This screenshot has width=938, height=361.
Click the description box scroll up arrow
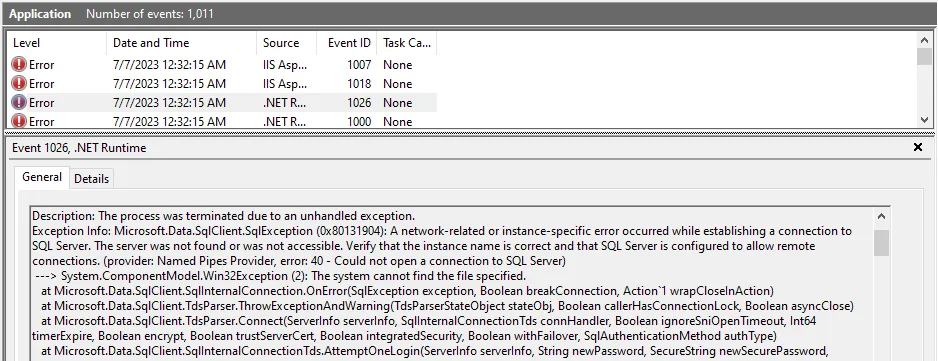click(881, 216)
